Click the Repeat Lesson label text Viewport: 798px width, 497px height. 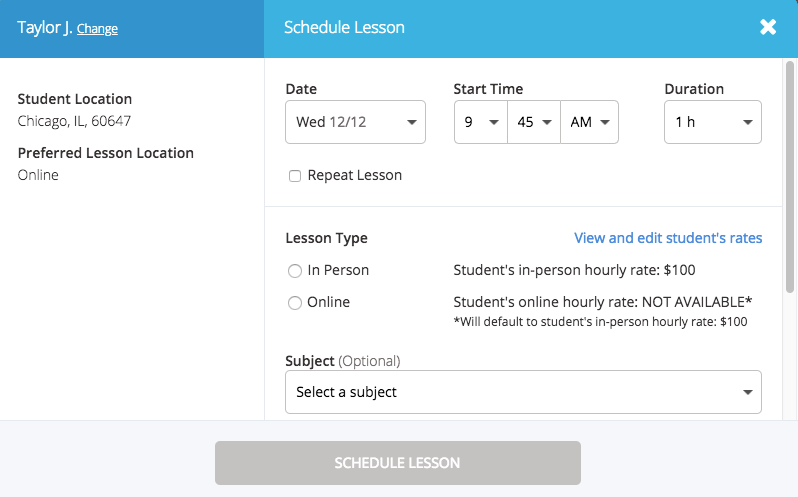pos(354,175)
